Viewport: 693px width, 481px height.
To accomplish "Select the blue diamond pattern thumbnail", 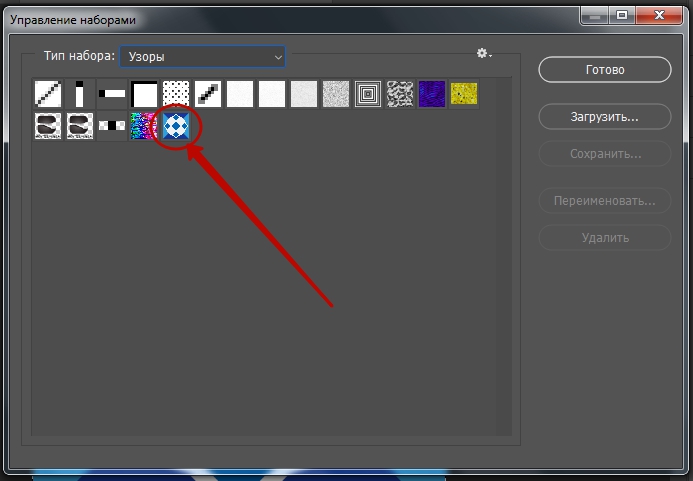I will [x=176, y=126].
